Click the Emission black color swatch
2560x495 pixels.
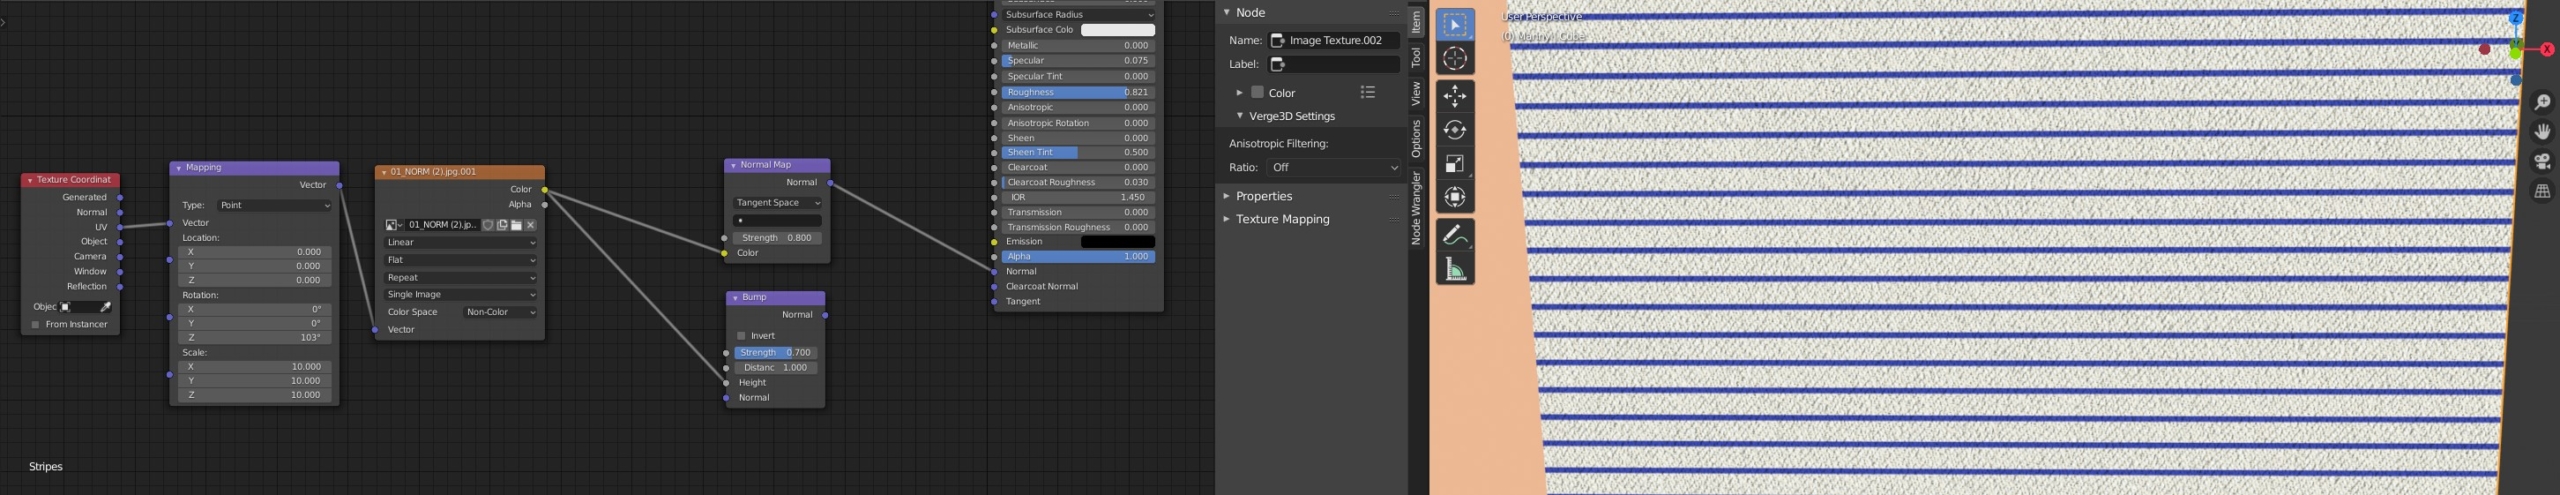click(1118, 242)
